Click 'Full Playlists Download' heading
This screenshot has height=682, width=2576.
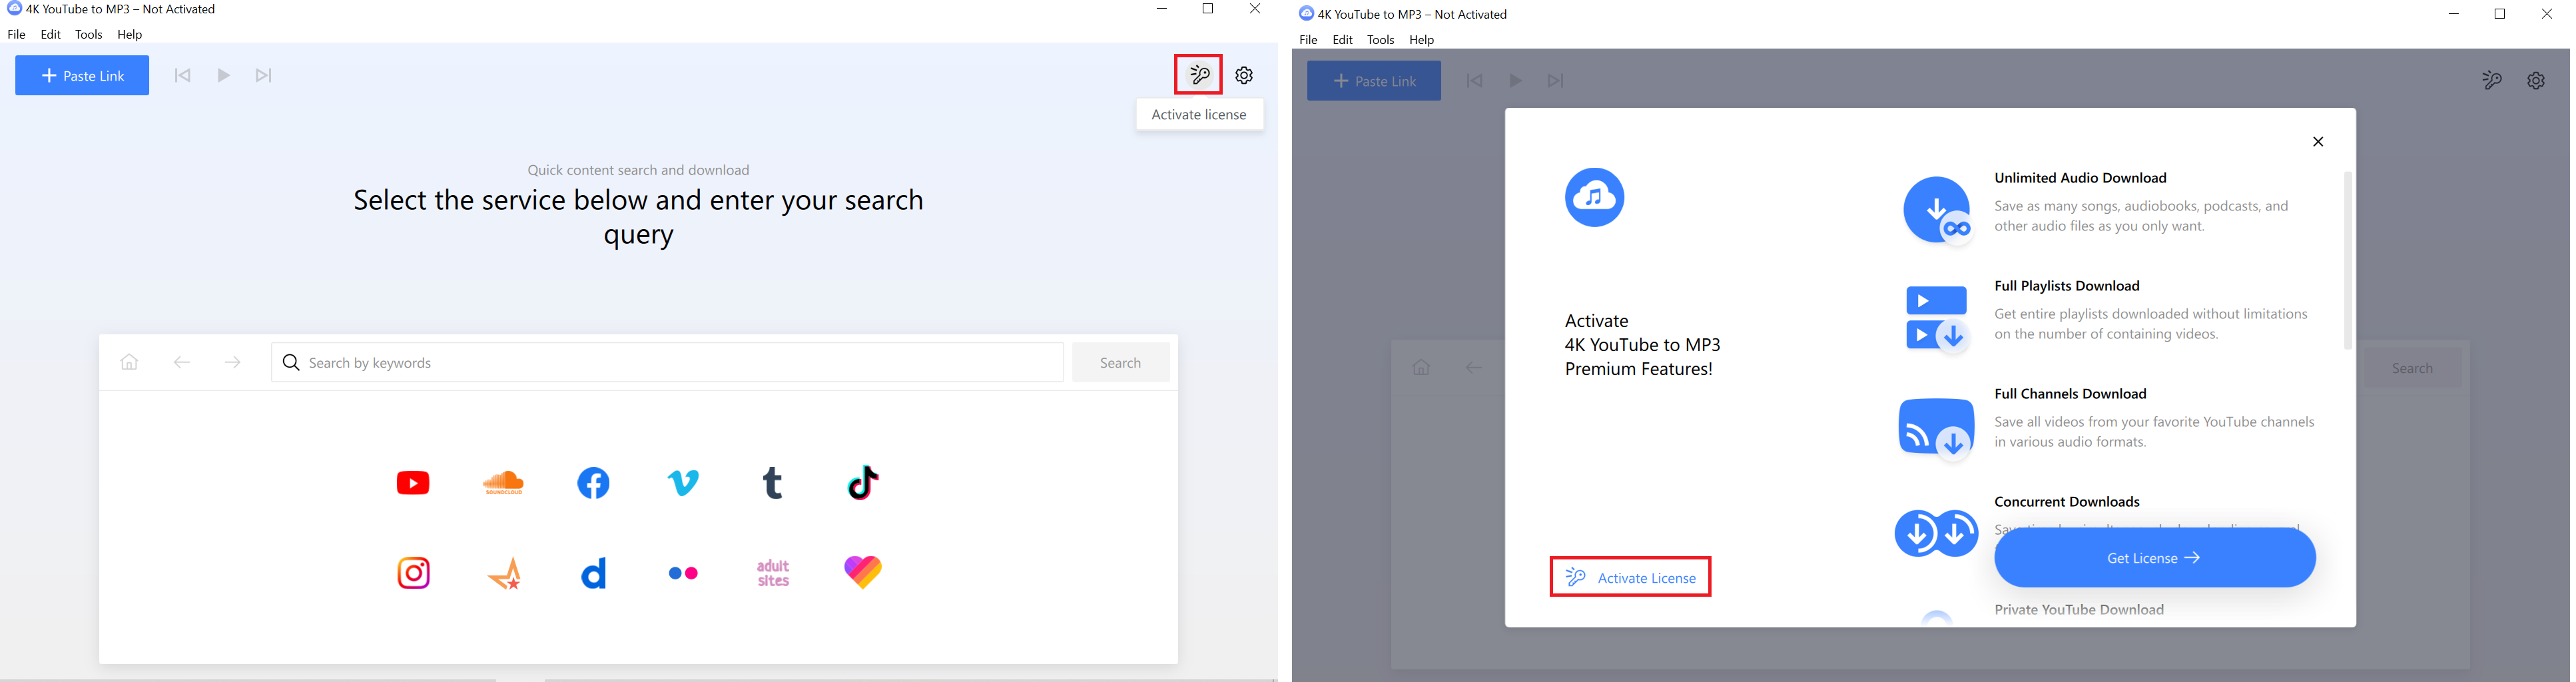click(x=2067, y=286)
